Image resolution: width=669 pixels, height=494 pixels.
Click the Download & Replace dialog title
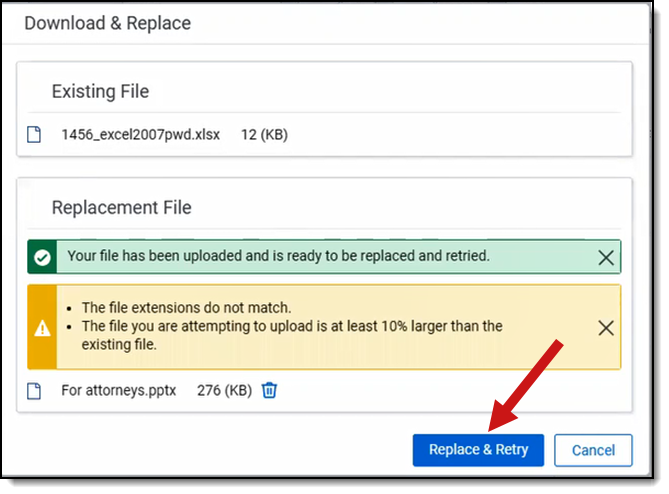(107, 23)
